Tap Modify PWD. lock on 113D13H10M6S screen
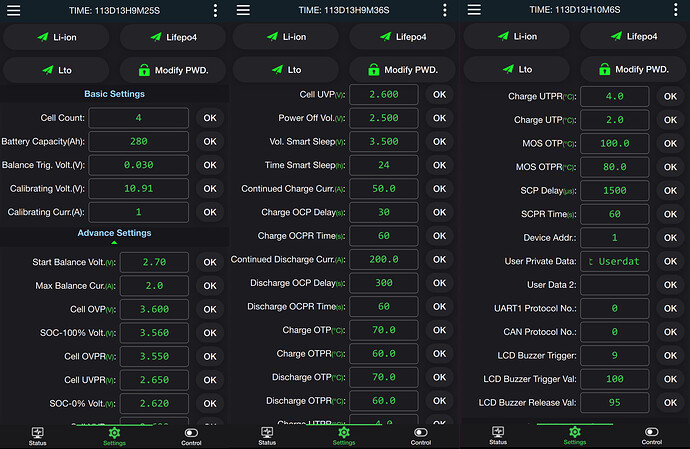 (x=633, y=69)
